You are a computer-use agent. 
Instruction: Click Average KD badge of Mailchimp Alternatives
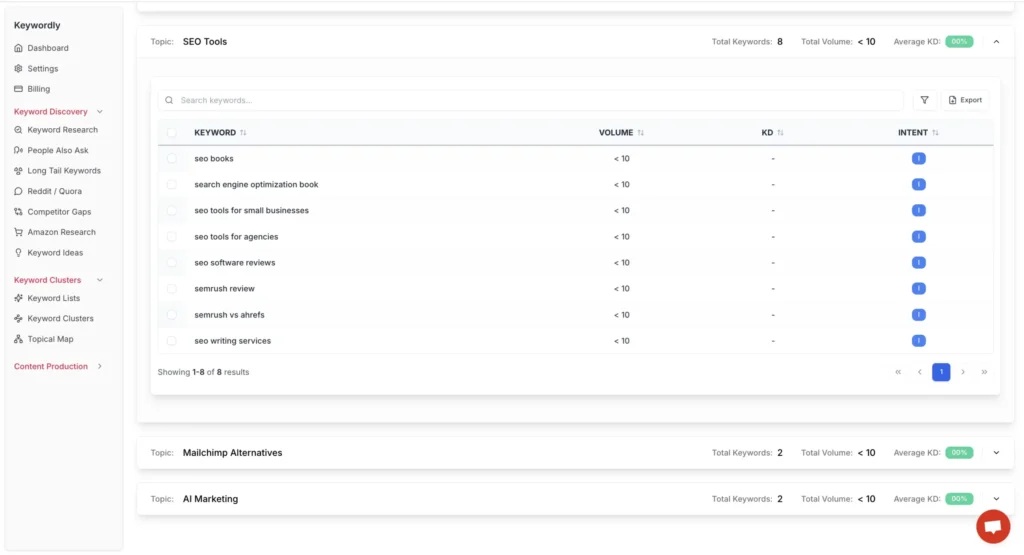click(x=959, y=452)
